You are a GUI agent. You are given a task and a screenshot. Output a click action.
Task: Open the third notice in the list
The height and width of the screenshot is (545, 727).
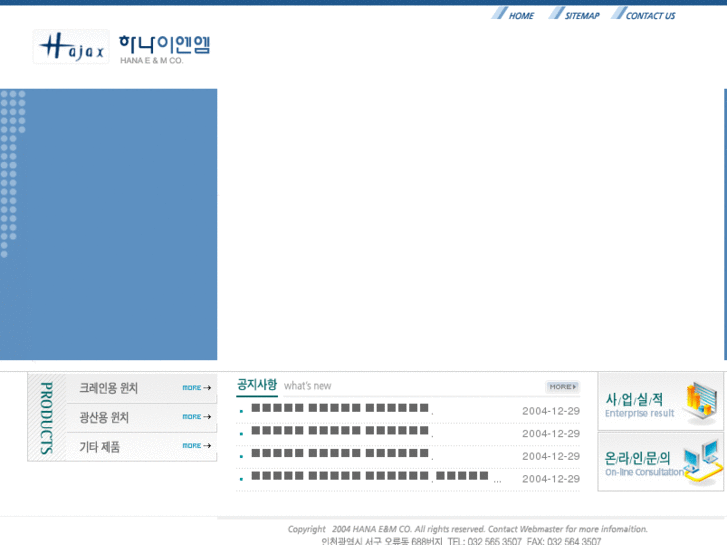340,453
